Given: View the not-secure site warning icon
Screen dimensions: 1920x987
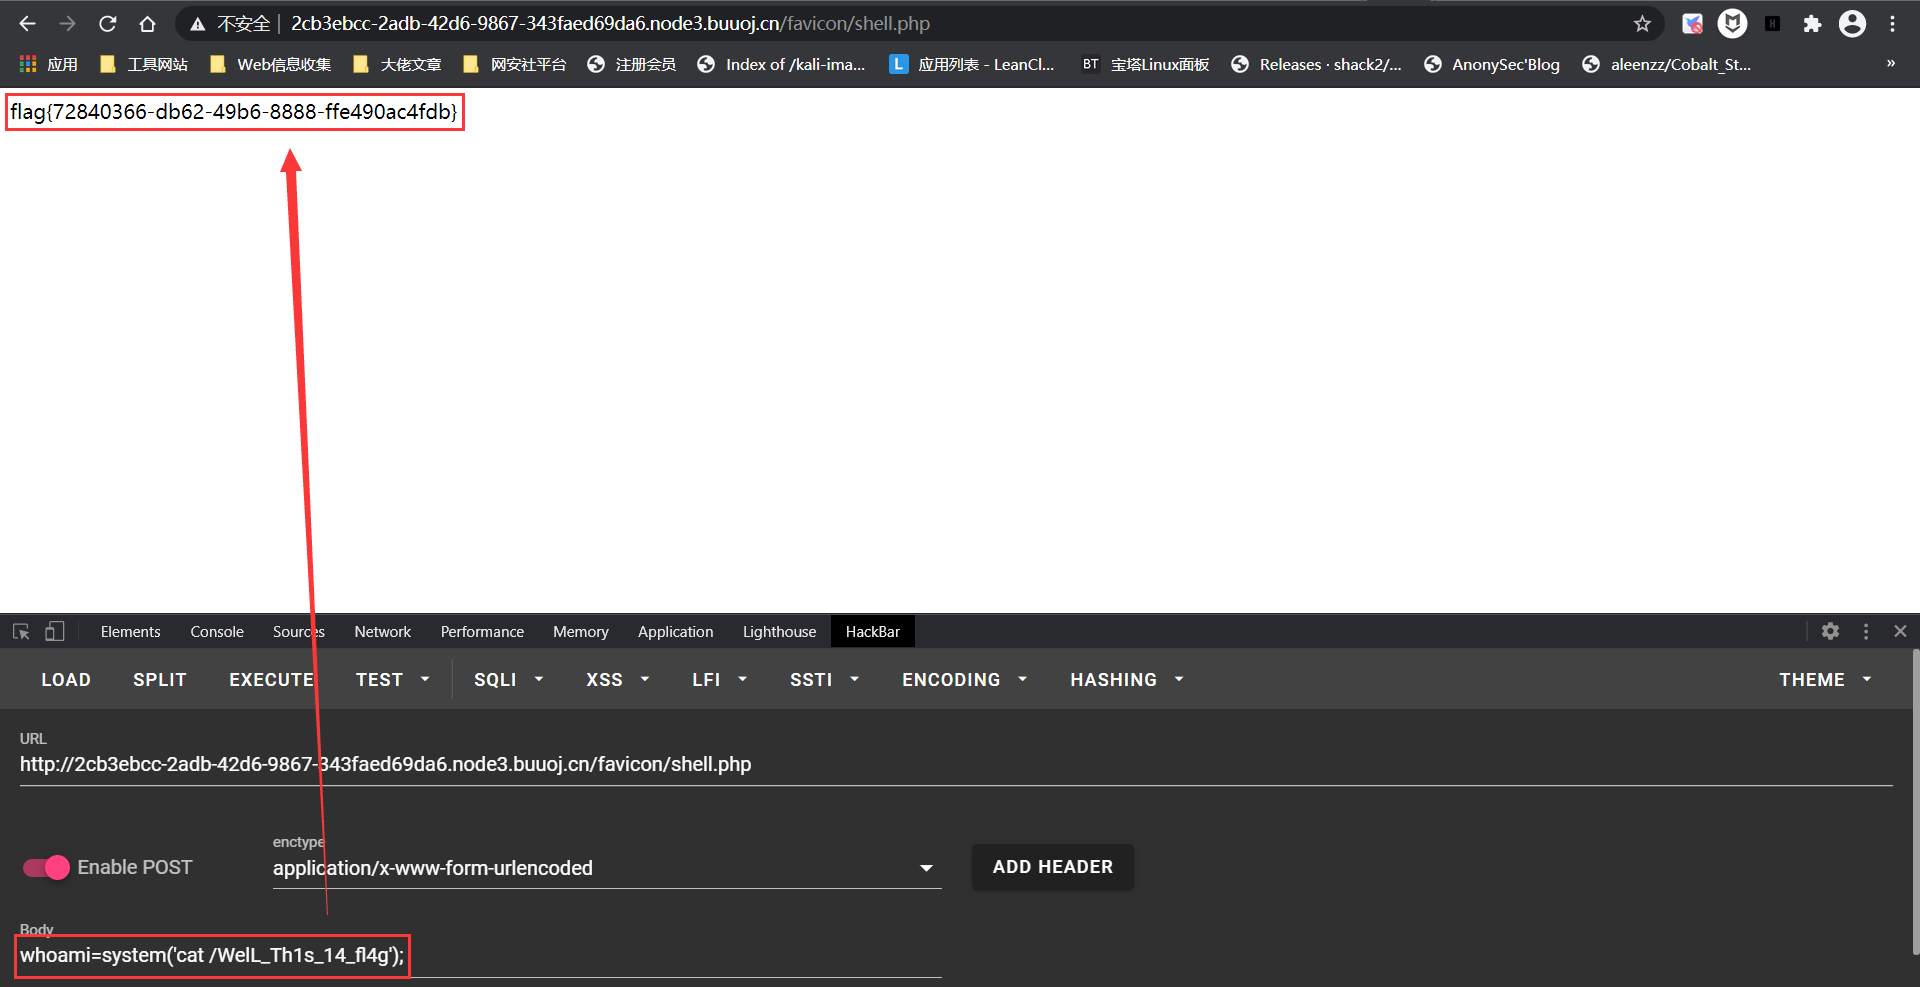Looking at the screenshot, I should tap(198, 24).
